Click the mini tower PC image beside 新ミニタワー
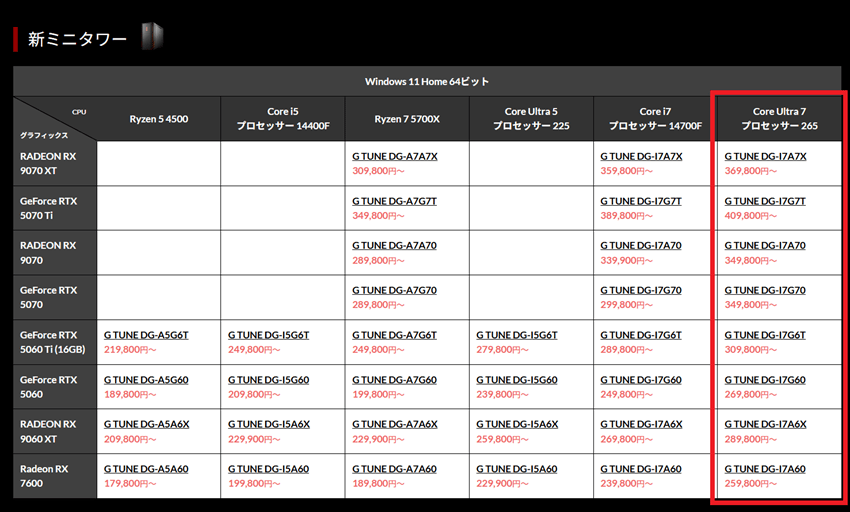This screenshot has height=512, width=850. (x=152, y=37)
